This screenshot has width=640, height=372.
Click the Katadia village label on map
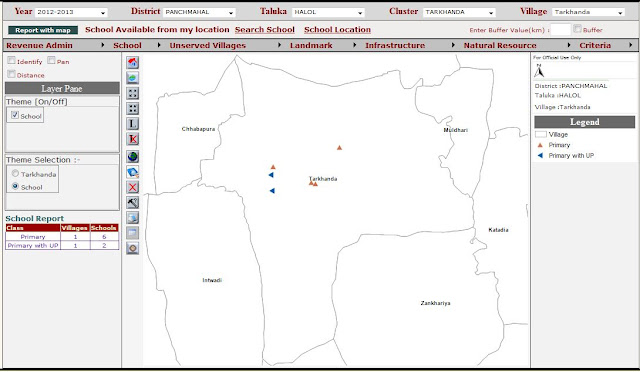(498, 230)
